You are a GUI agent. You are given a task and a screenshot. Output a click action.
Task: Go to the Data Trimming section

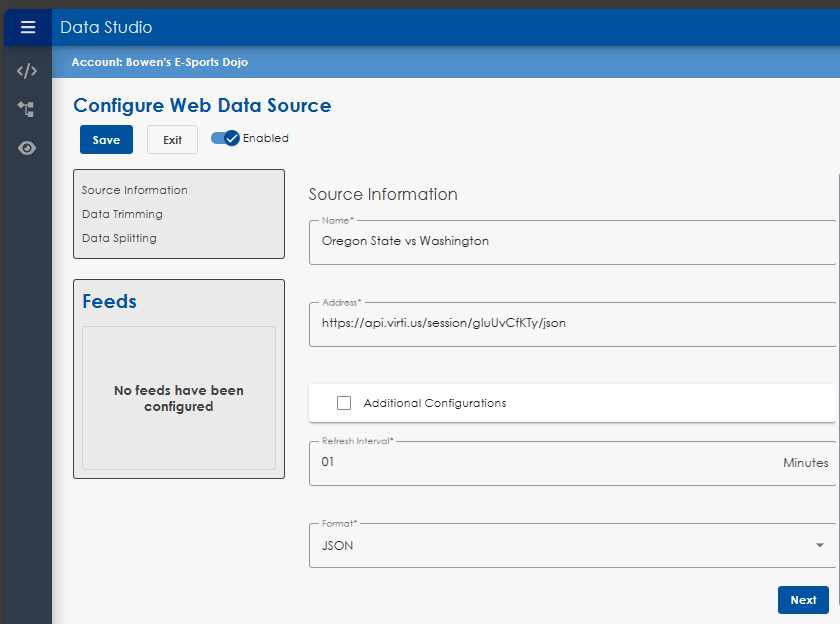[x=122, y=214]
